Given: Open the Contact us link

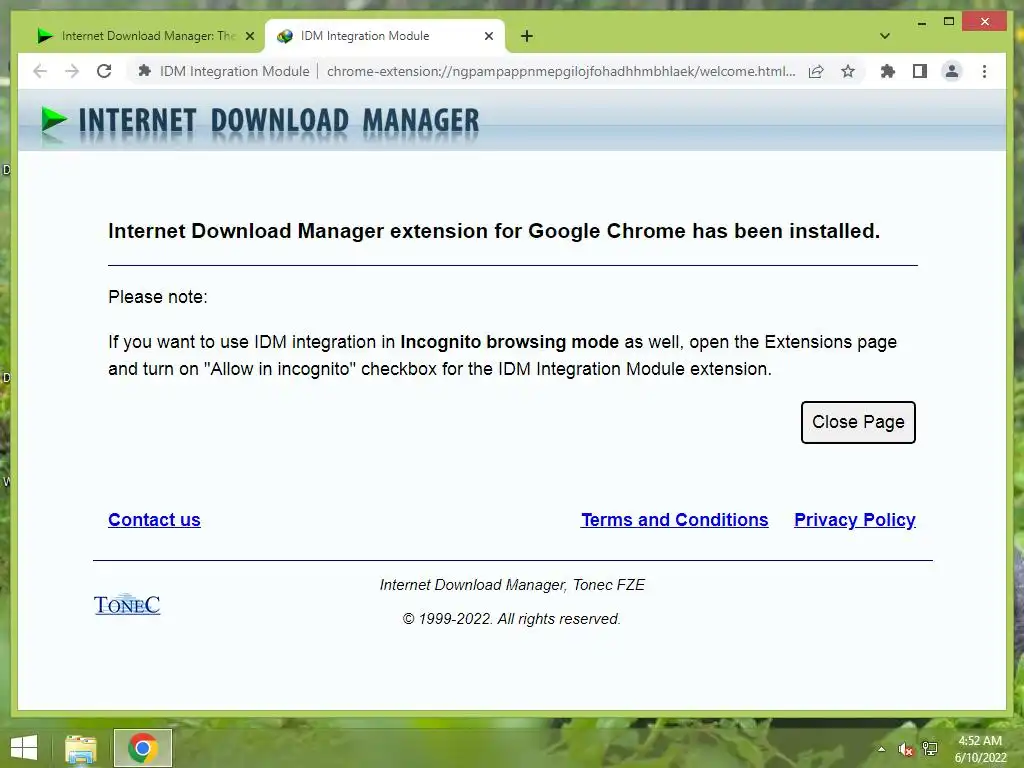Looking at the screenshot, I should pyautogui.click(x=154, y=520).
